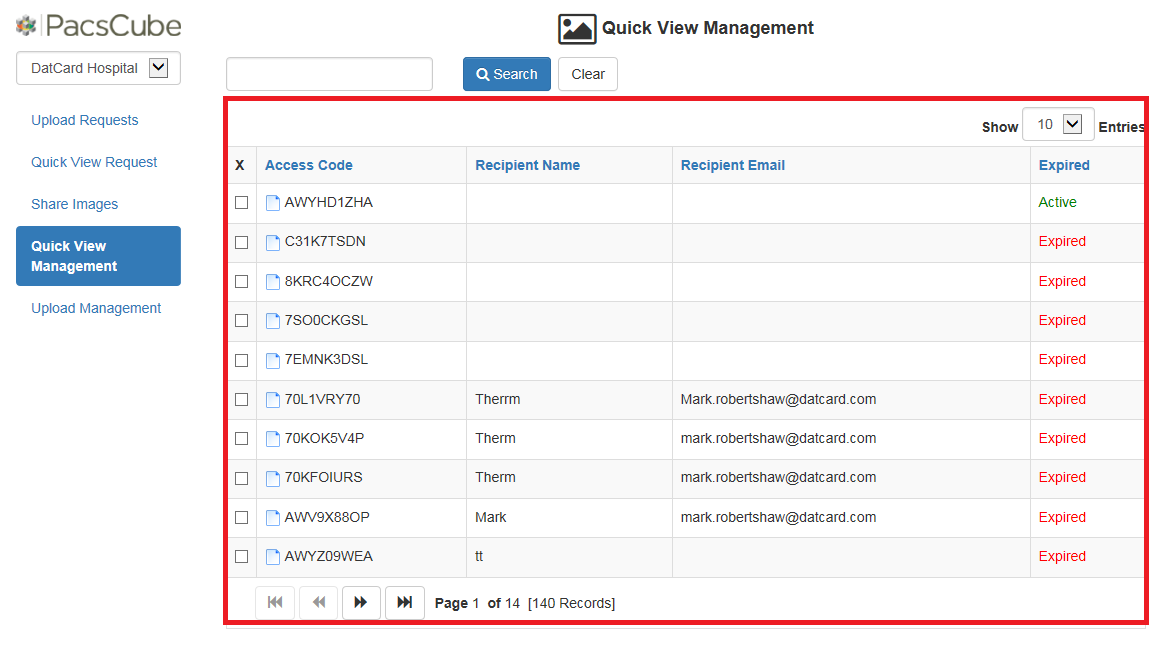Go to the previous page of records
This screenshot has height=657, width=1153.
point(318,603)
